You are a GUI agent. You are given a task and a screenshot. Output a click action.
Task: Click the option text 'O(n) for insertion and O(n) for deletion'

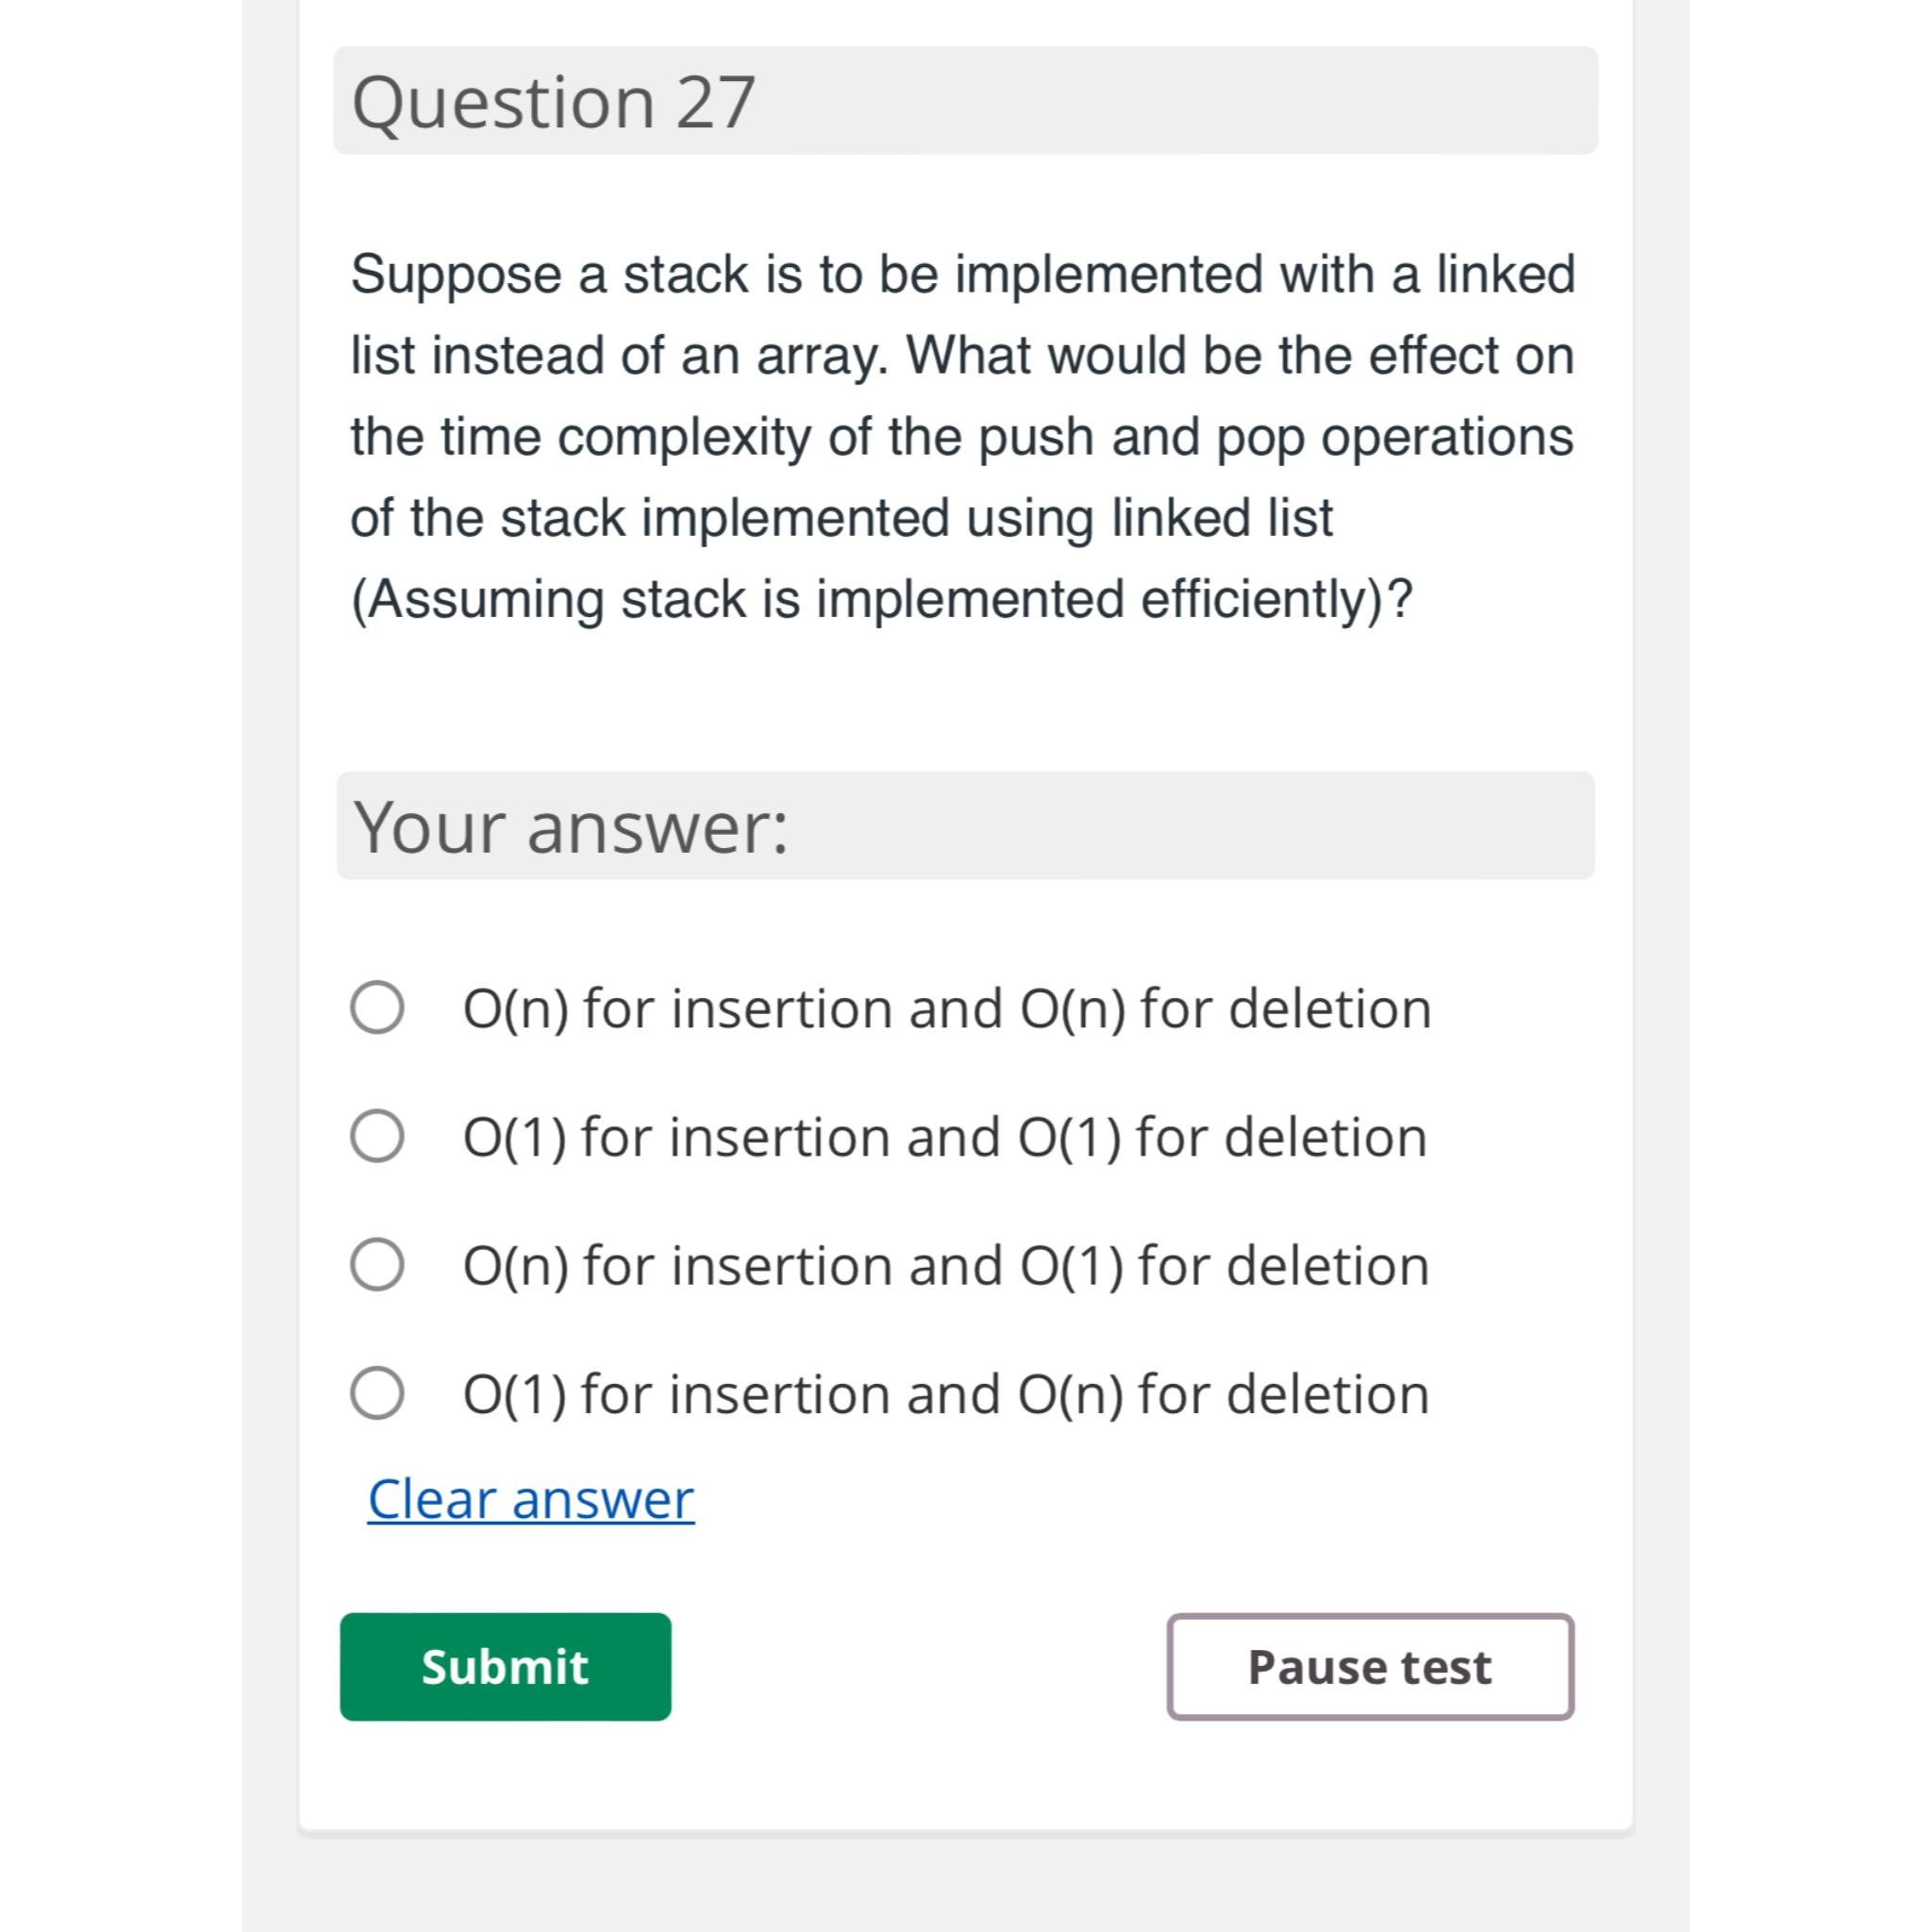click(947, 1008)
